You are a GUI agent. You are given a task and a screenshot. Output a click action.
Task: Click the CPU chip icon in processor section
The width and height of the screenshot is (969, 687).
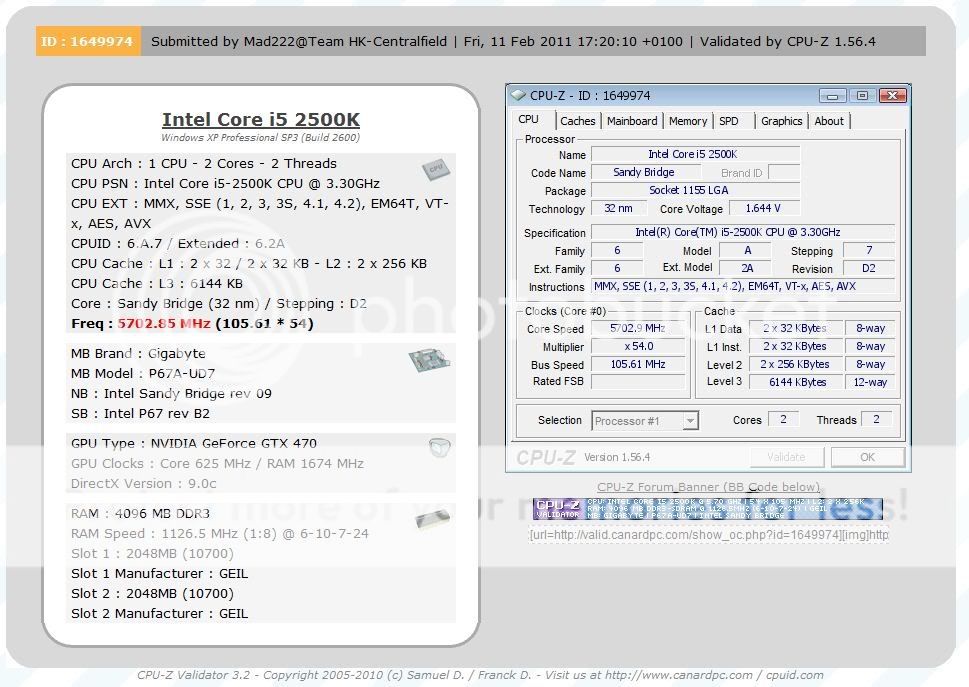435,169
